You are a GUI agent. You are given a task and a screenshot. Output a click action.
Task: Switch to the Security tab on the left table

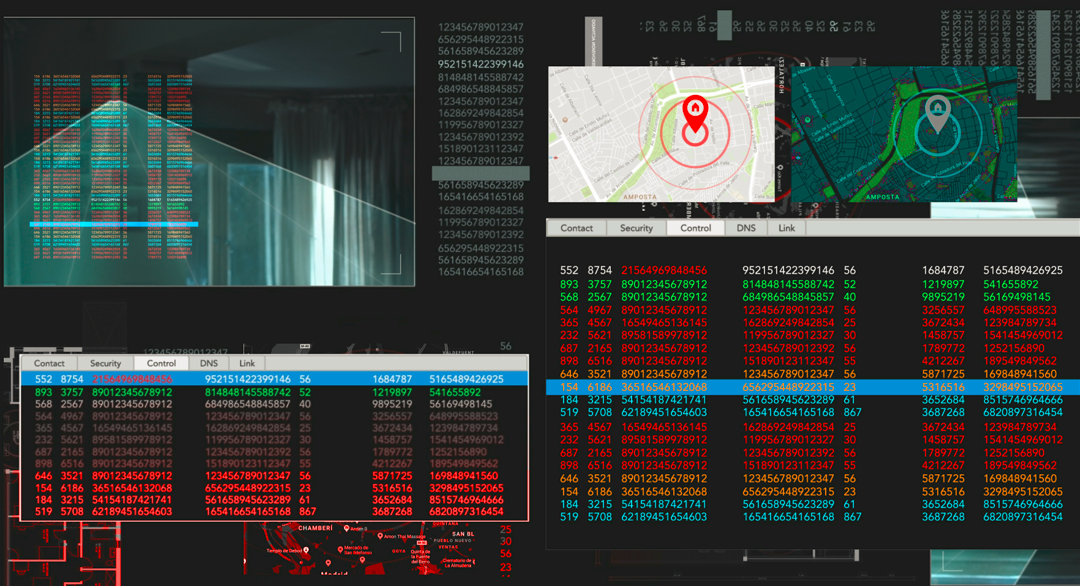(x=105, y=363)
